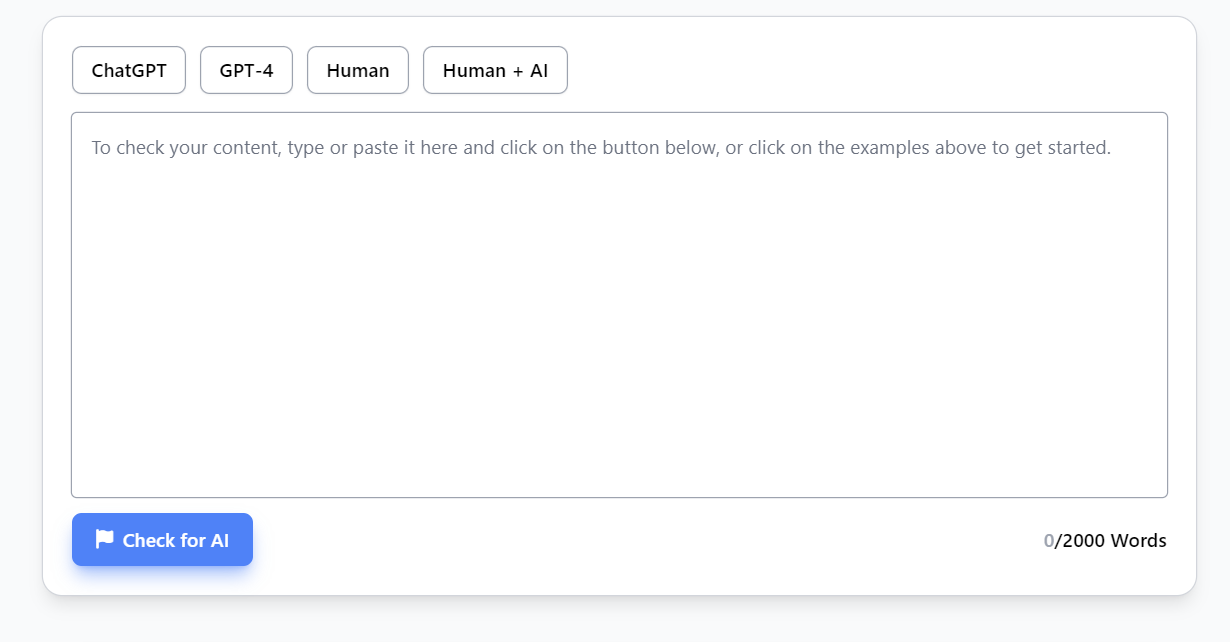This screenshot has width=1230, height=642.
Task: Activate the Human + AI example
Action: pos(495,70)
